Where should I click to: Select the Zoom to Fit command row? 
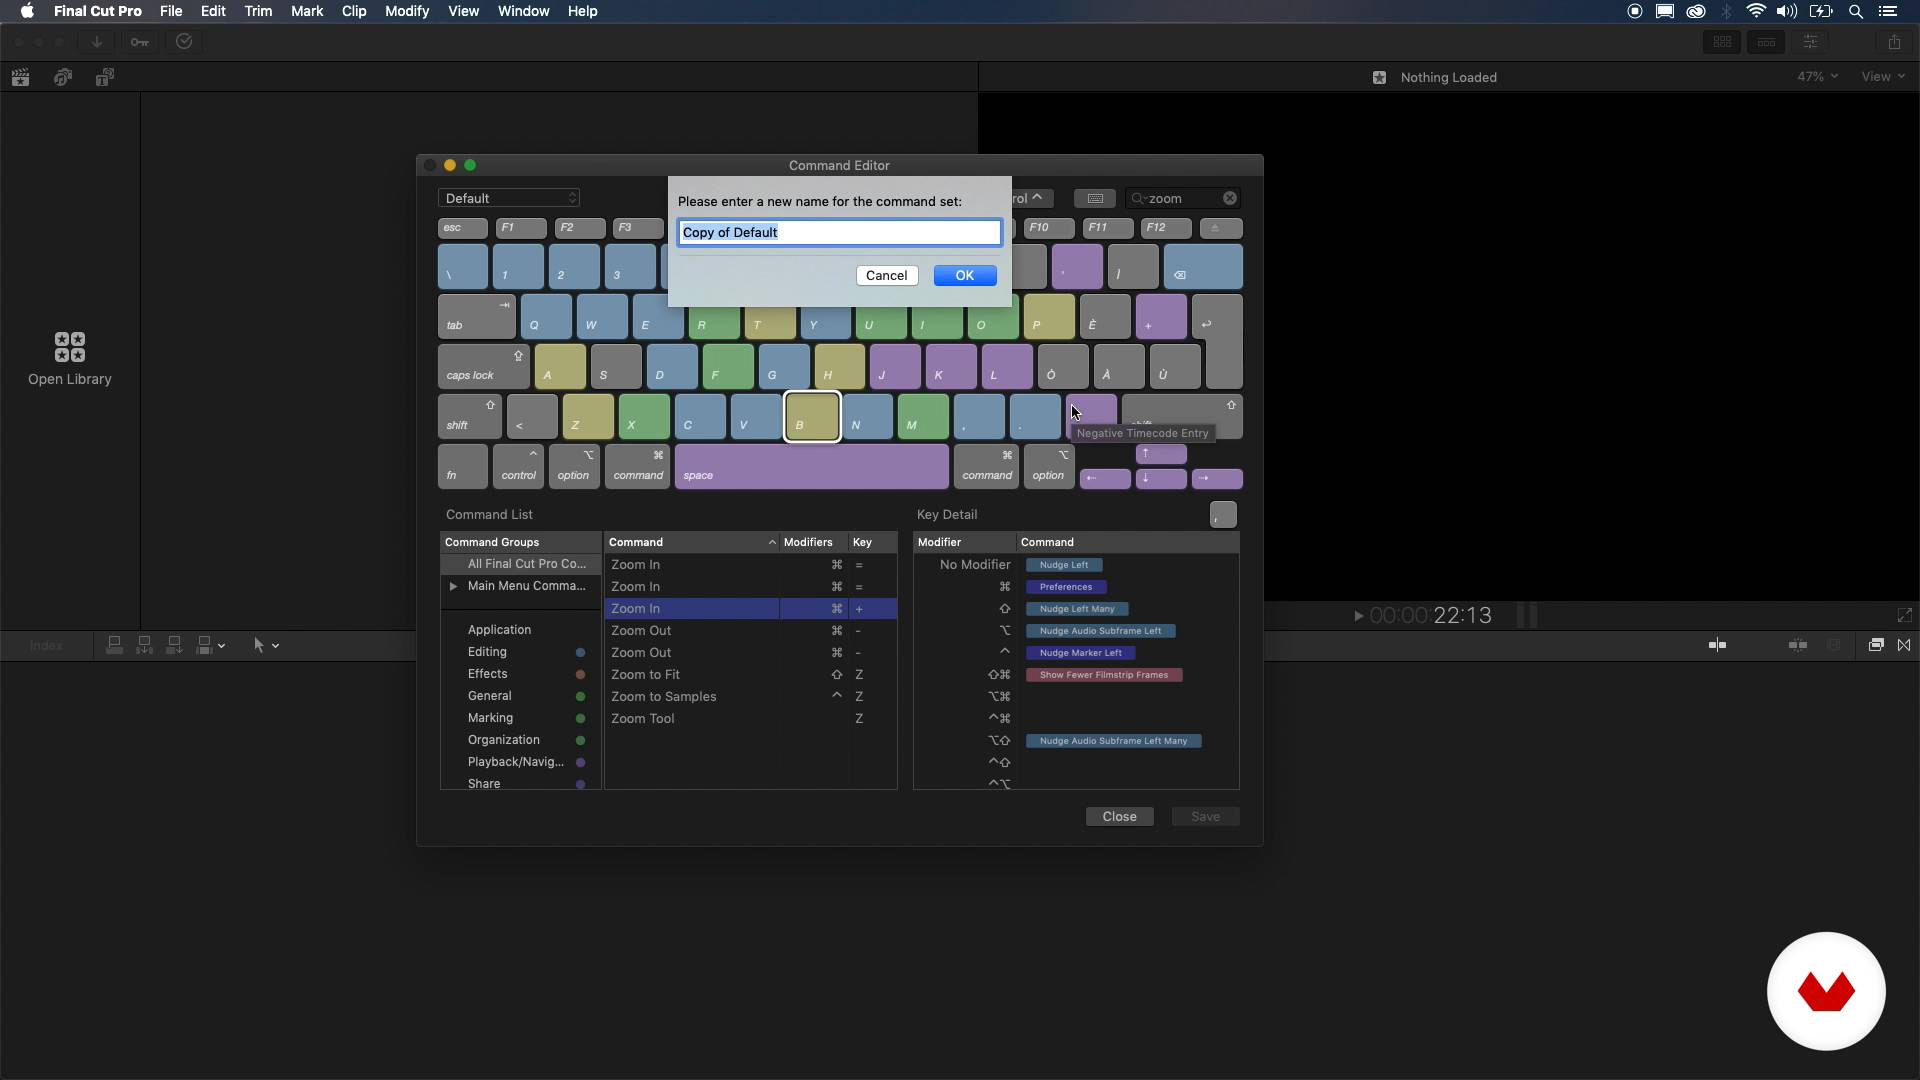coord(750,675)
